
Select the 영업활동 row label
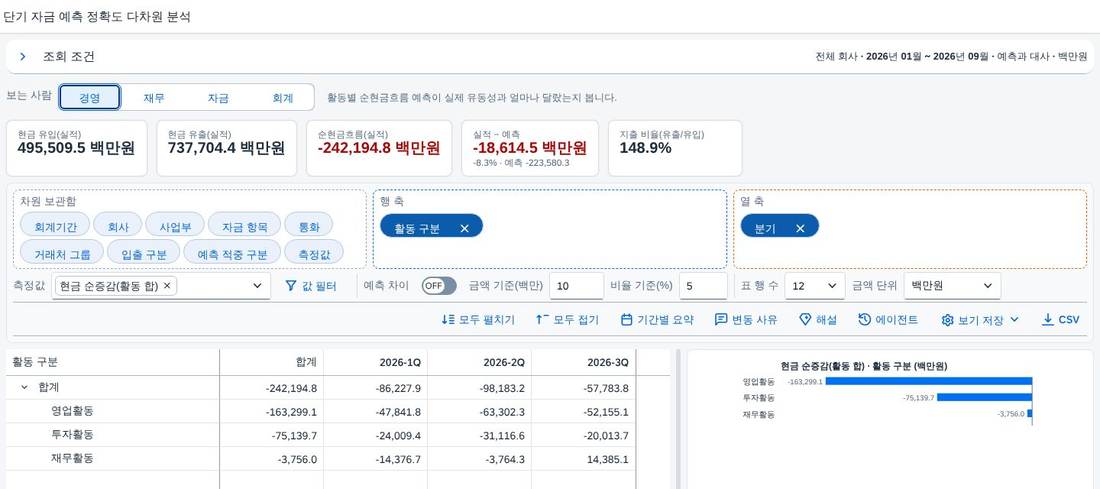pyautogui.click(x=72, y=411)
